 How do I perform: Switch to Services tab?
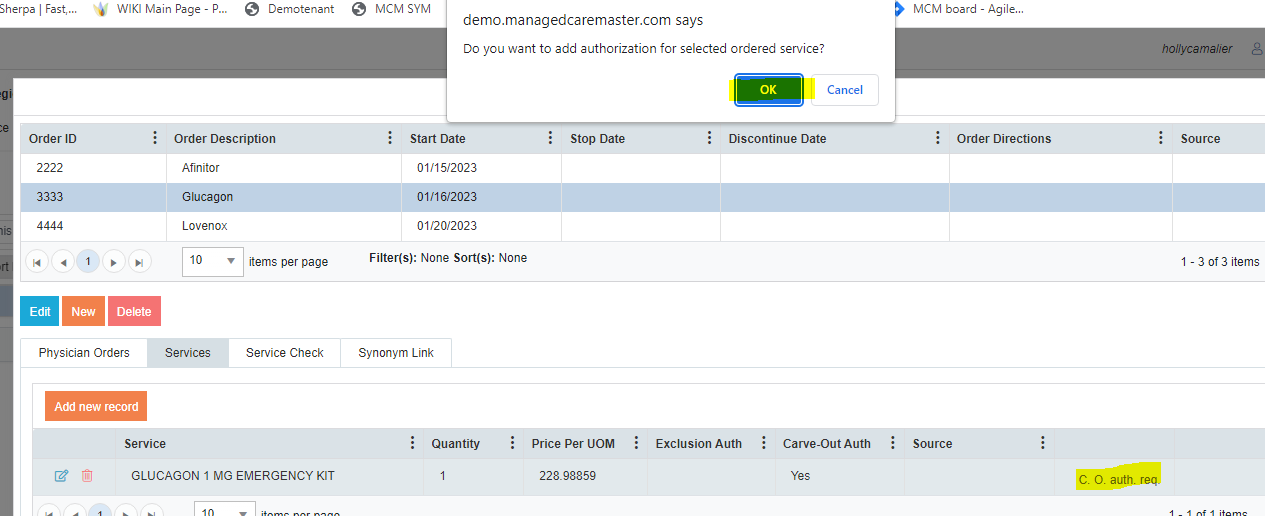188,353
